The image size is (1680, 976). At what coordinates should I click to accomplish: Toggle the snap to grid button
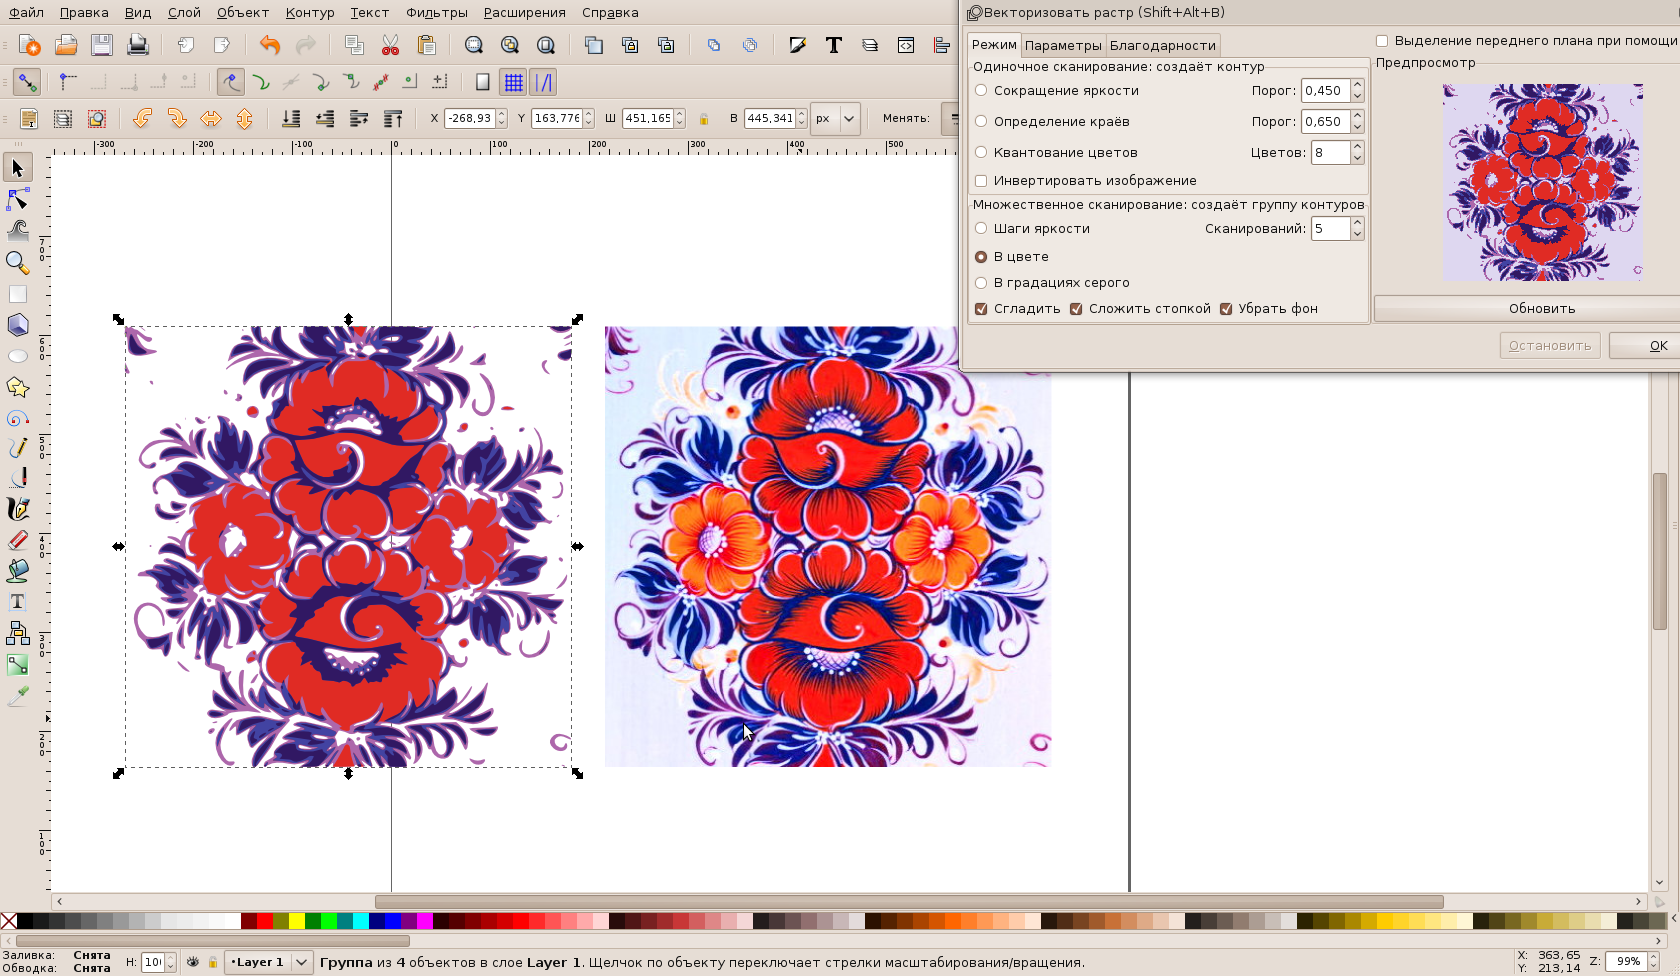click(x=513, y=82)
